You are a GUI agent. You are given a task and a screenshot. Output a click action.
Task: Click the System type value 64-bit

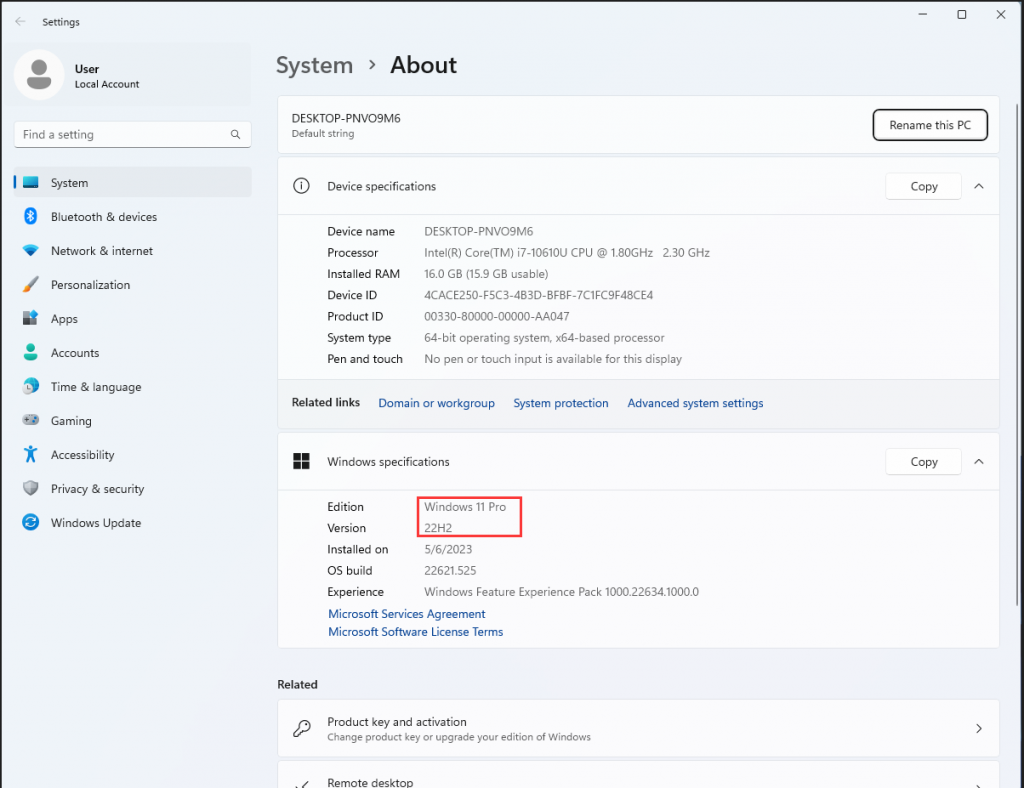pyautogui.click(x=544, y=338)
